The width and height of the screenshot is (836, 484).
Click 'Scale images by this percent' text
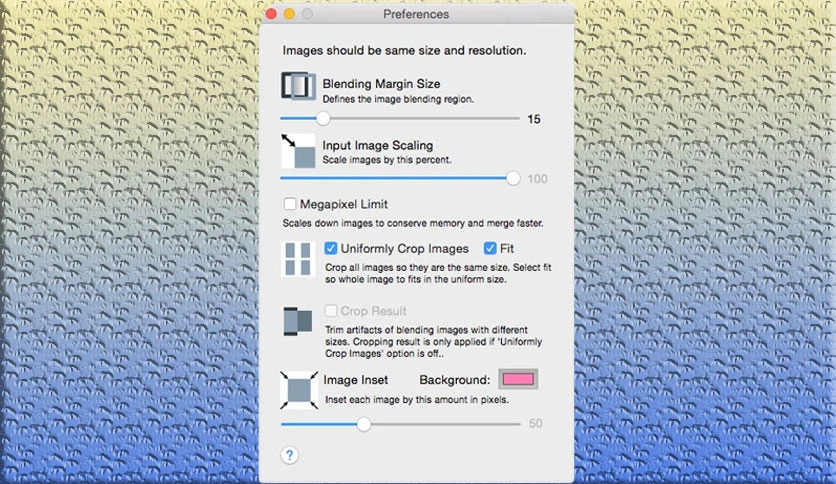pyautogui.click(x=387, y=160)
